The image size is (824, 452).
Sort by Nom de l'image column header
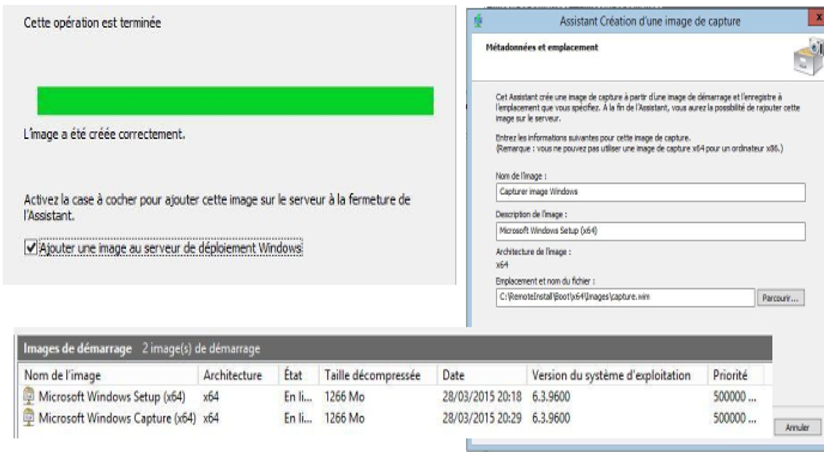tap(108, 375)
